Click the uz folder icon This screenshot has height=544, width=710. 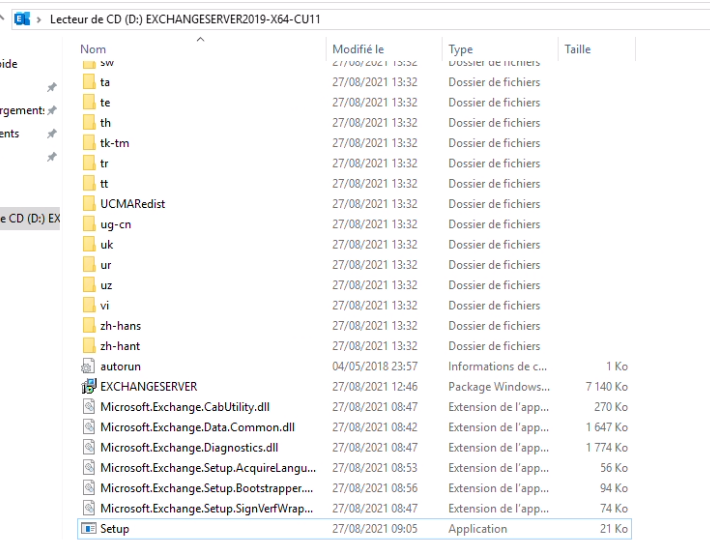coord(89,285)
